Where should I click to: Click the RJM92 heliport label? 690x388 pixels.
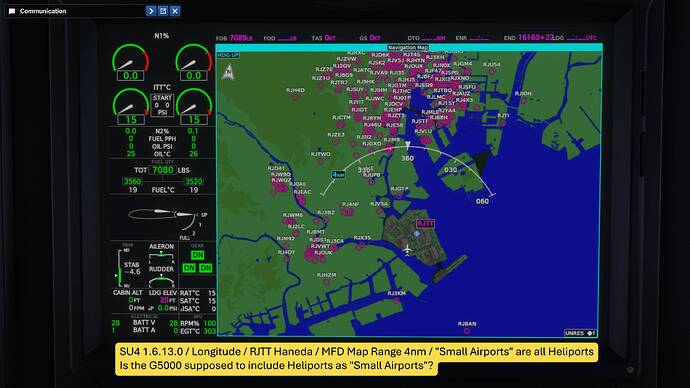pyautogui.click(x=286, y=238)
